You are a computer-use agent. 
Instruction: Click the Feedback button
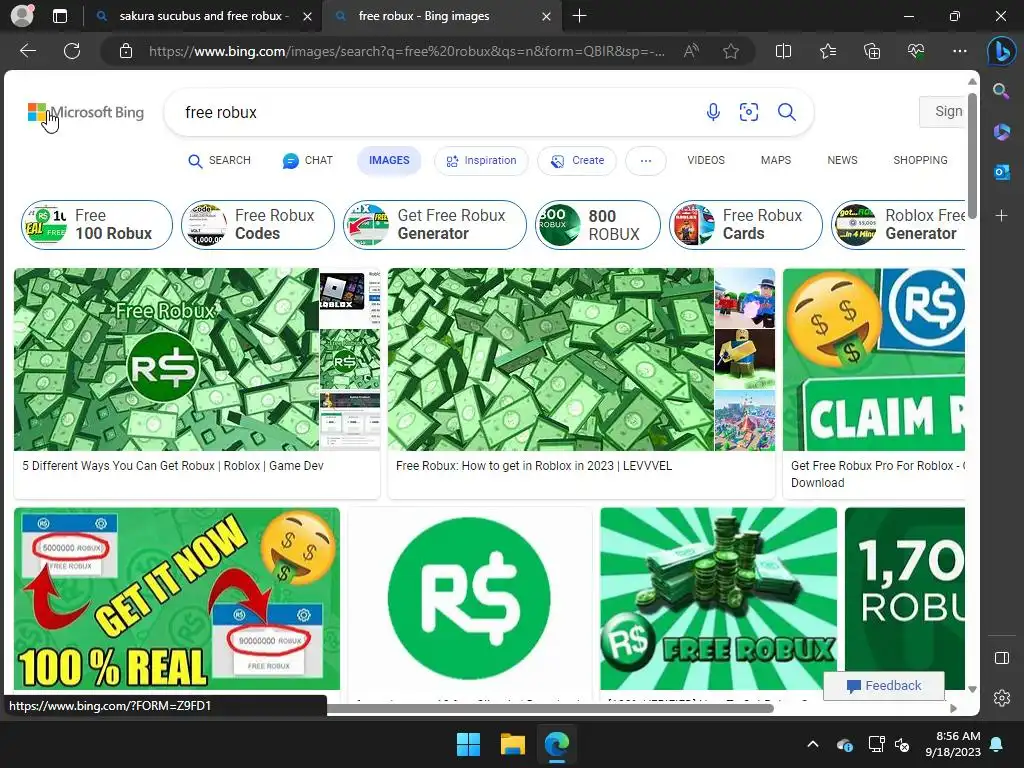[884, 686]
